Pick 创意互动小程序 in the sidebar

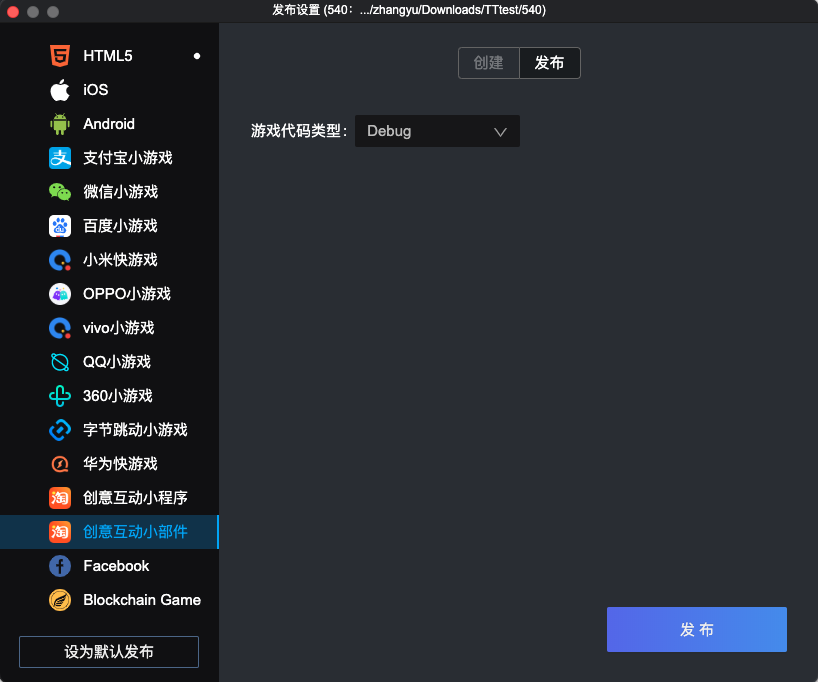135,498
